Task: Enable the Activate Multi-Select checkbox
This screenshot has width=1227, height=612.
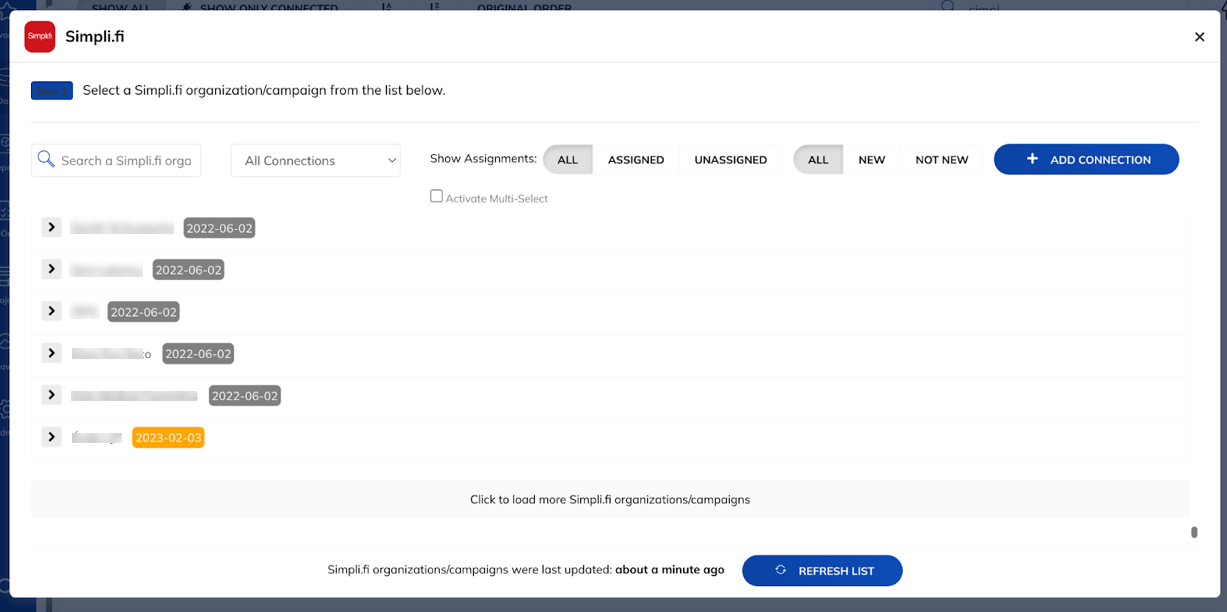Action: 436,196
